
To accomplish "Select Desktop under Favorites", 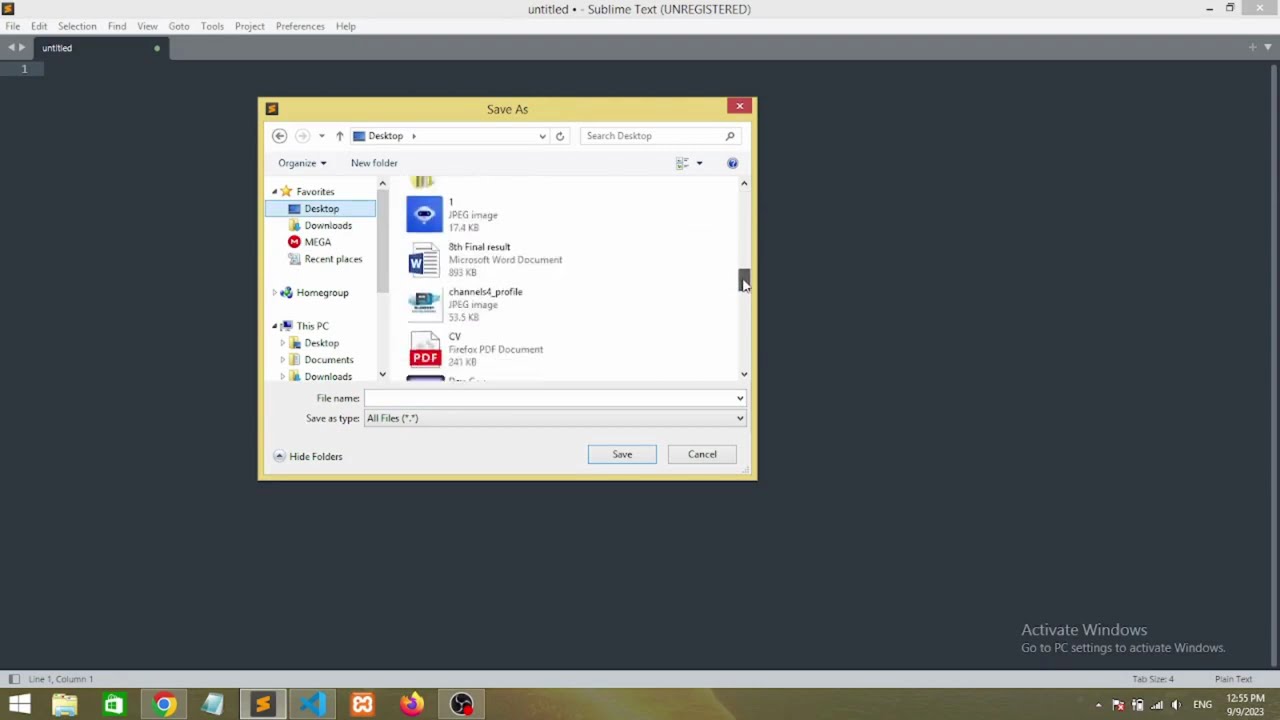I will (321, 209).
